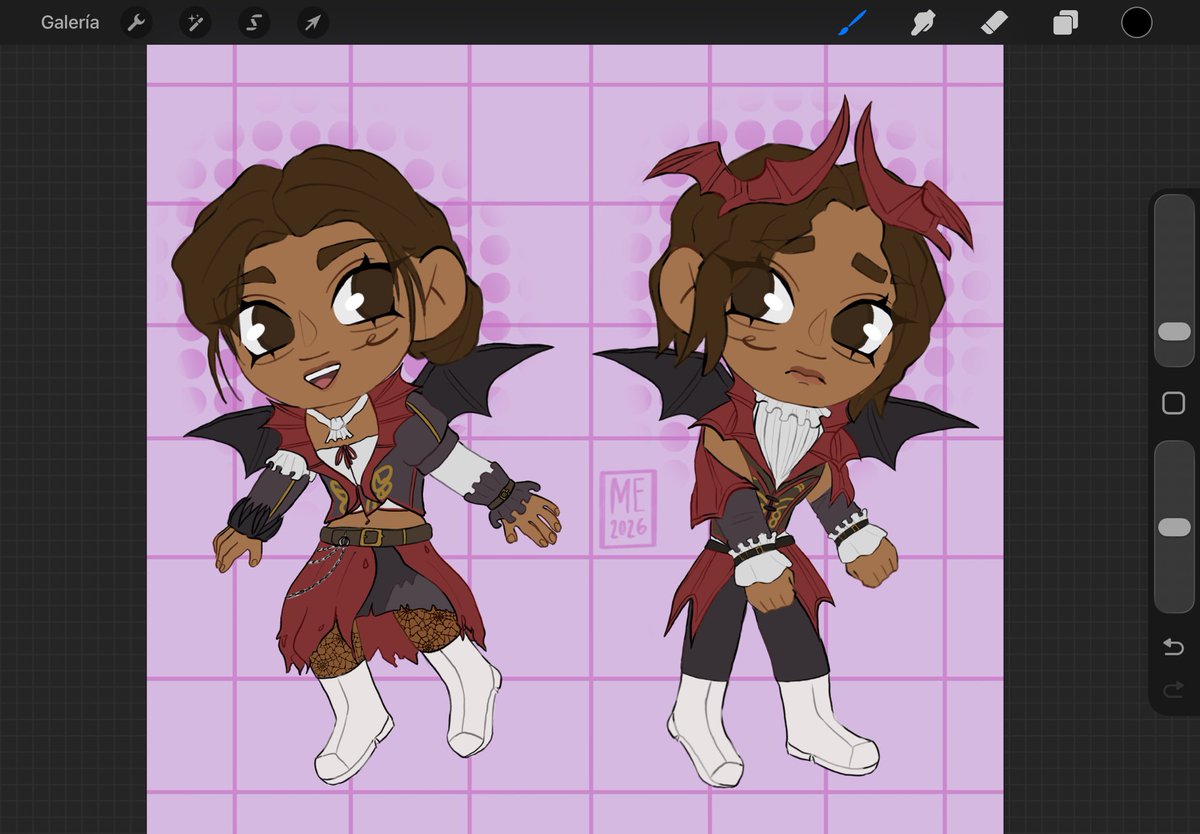
Task: Tap the square Modify button in sidebar
Action: (x=1174, y=403)
